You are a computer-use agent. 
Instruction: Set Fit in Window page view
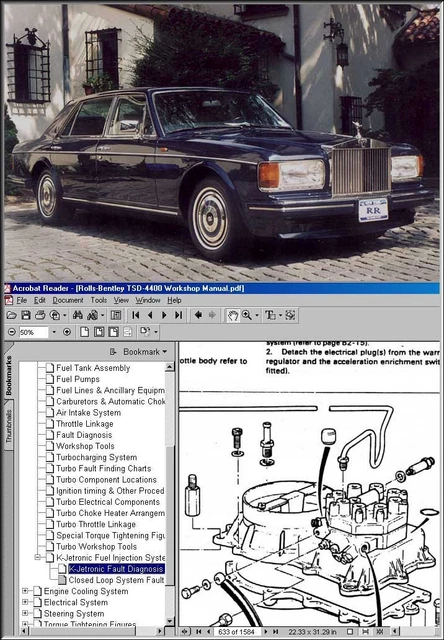99,332
